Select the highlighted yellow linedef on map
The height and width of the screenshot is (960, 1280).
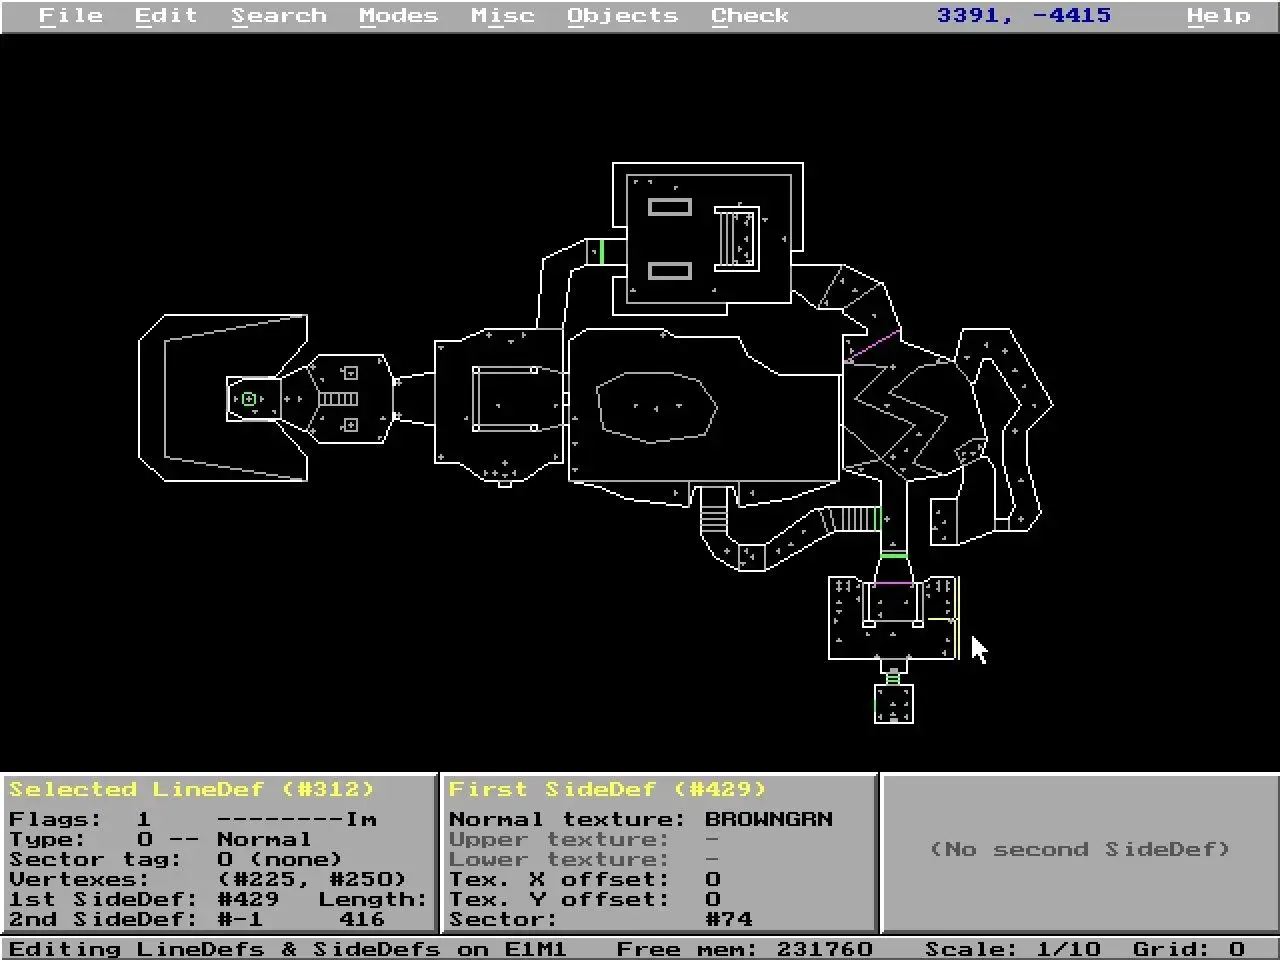pos(958,618)
